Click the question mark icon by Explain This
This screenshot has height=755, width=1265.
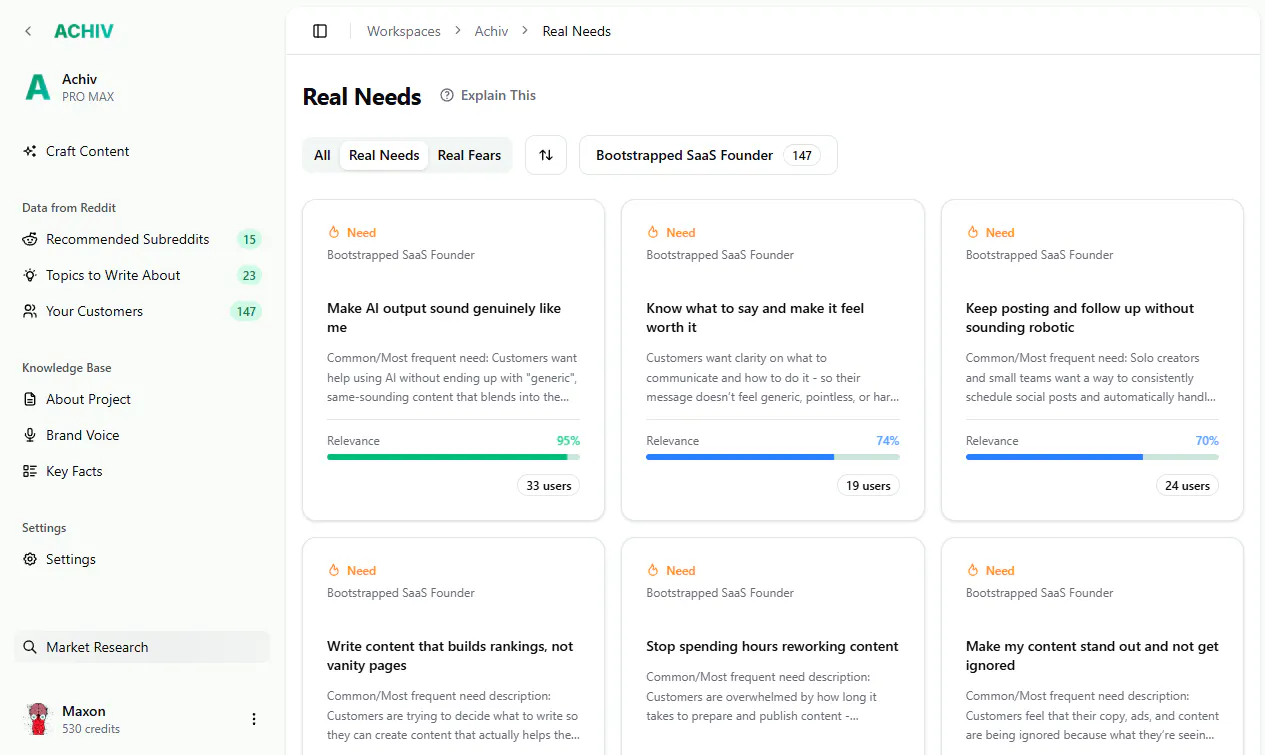point(447,95)
